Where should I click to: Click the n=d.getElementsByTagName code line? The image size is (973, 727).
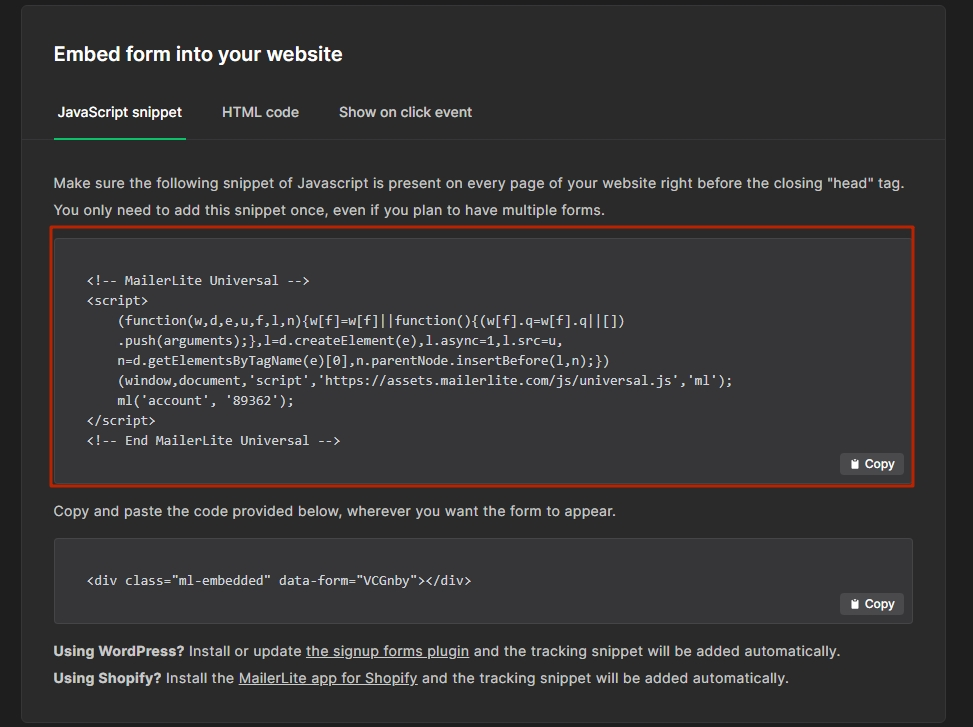click(x=363, y=360)
